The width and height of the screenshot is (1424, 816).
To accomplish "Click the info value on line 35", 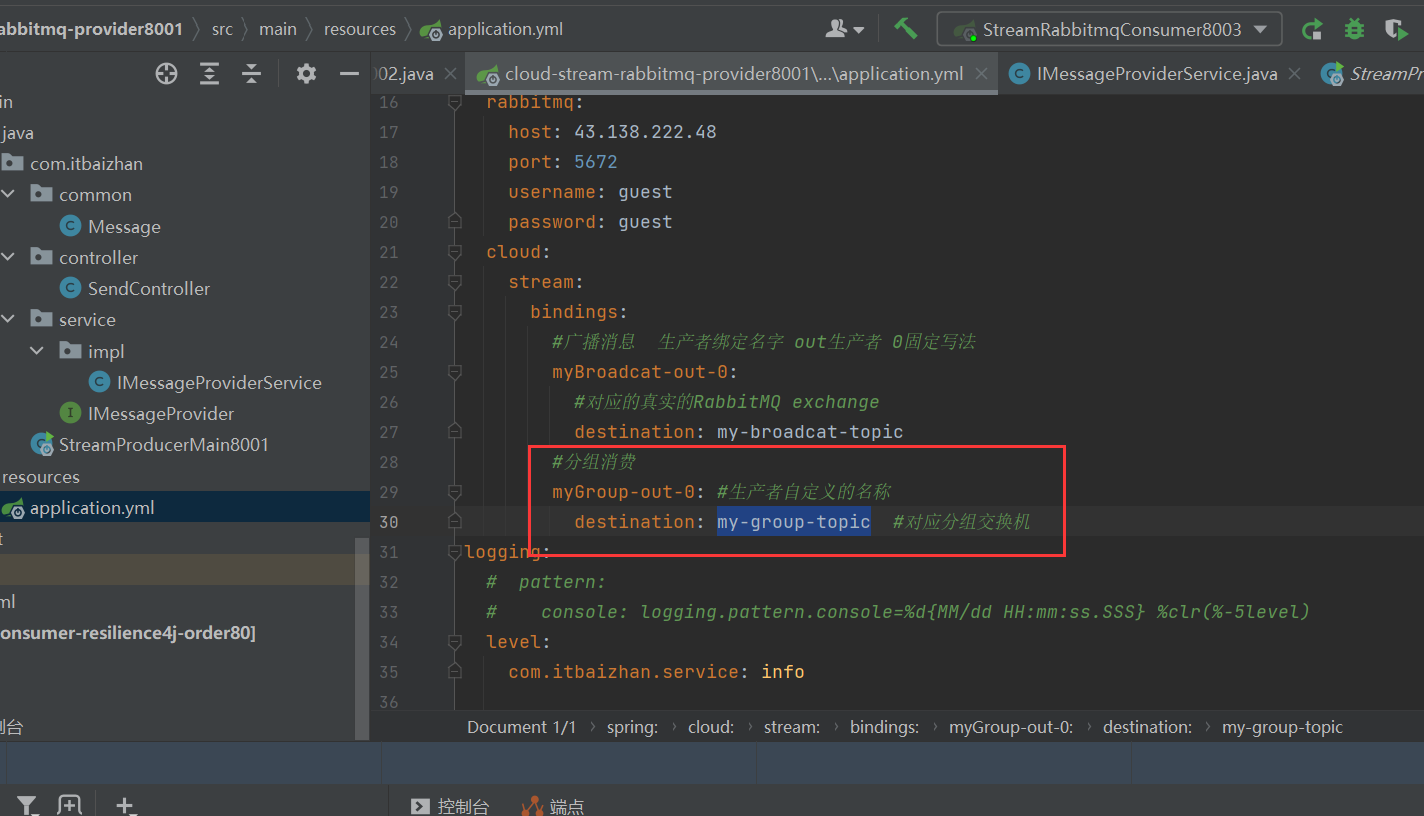I will tap(783, 672).
